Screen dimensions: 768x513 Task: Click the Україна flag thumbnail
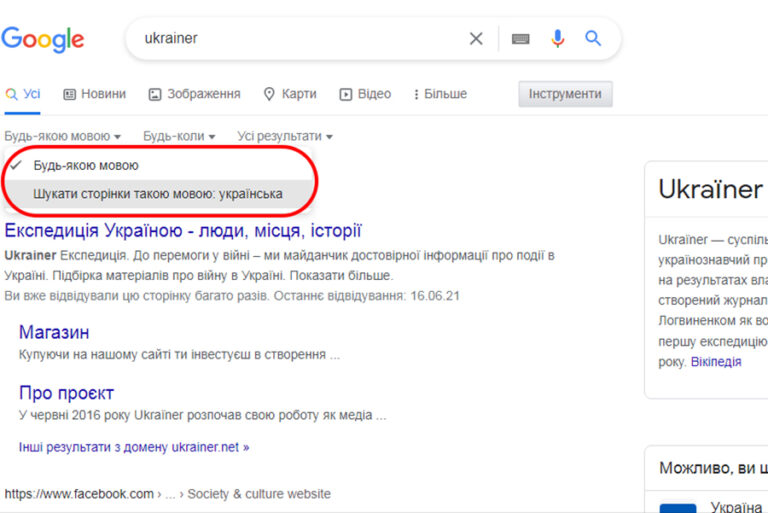[677, 508]
